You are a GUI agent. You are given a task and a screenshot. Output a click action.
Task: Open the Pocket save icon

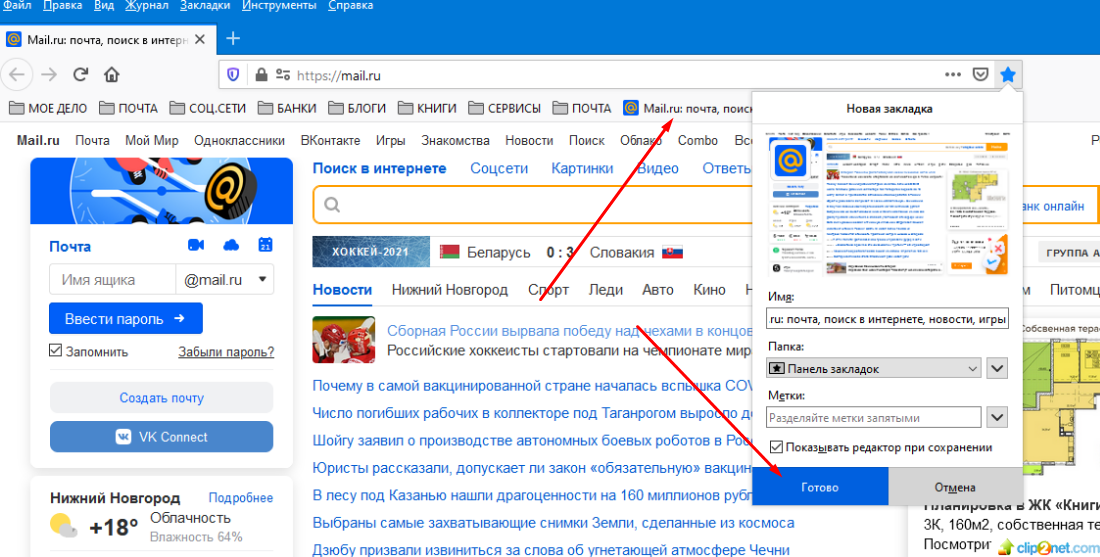point(981,74)
